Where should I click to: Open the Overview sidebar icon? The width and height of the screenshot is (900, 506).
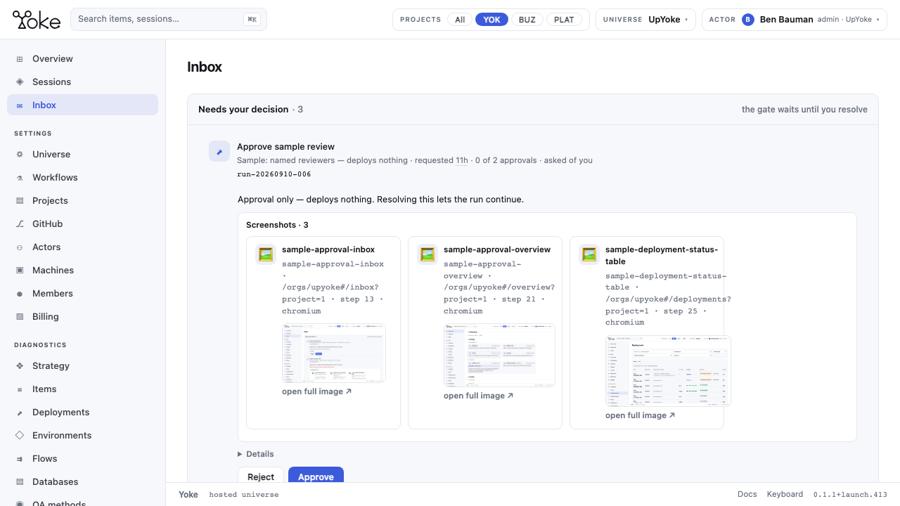point(20,59)
